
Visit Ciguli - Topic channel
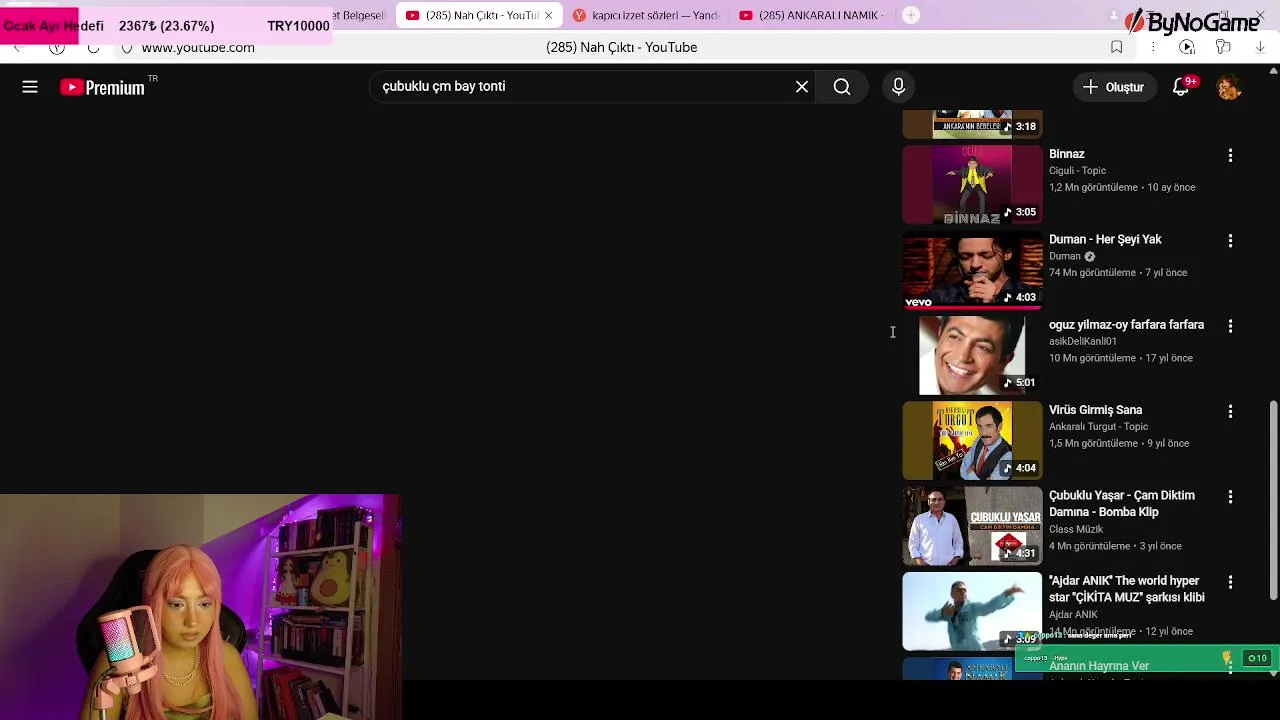[1077, 171]
